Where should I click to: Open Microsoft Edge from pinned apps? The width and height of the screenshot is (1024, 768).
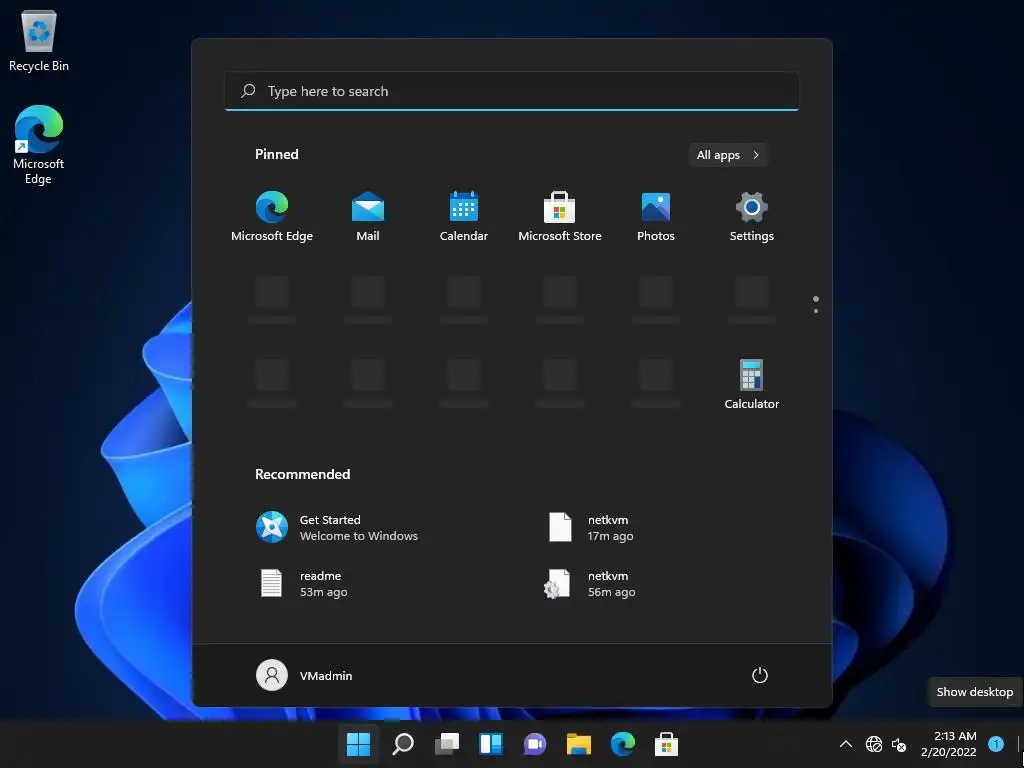click(x=272, y=216)
